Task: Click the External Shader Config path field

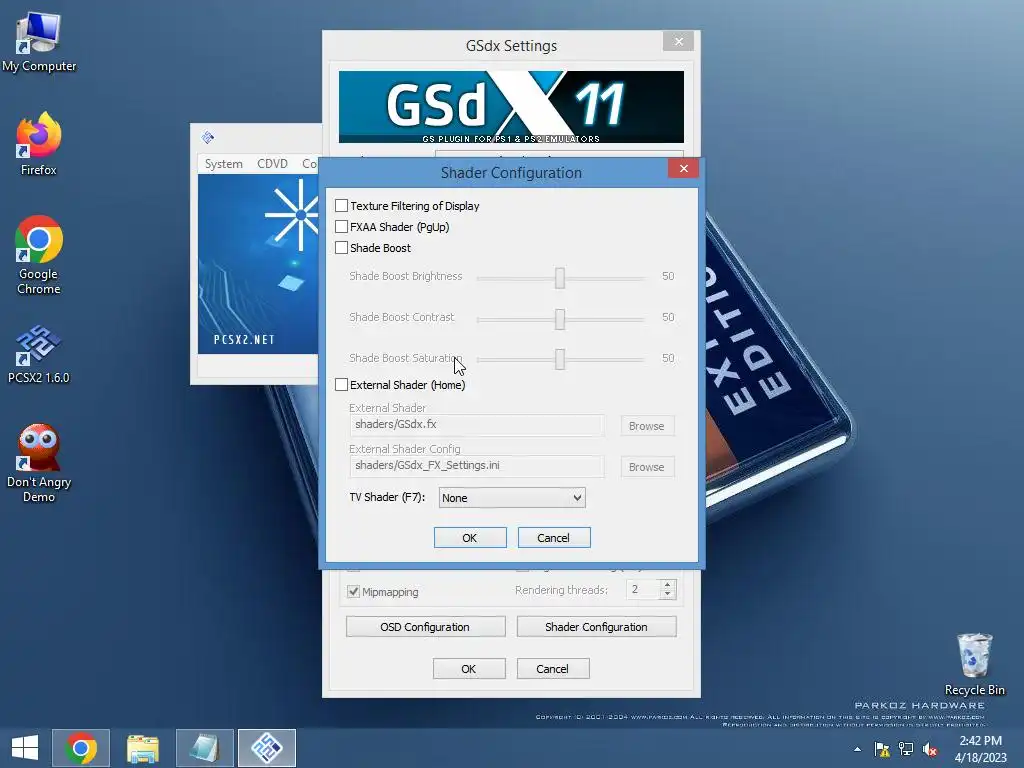Action: 477,466
